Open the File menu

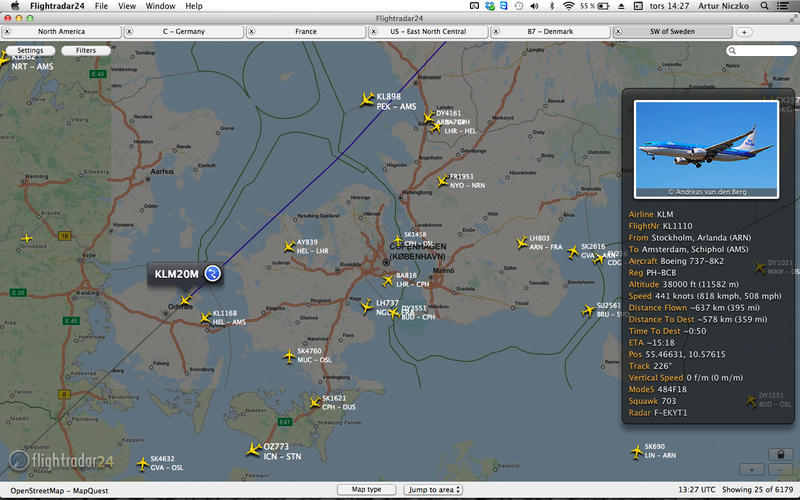pos(101,6)
